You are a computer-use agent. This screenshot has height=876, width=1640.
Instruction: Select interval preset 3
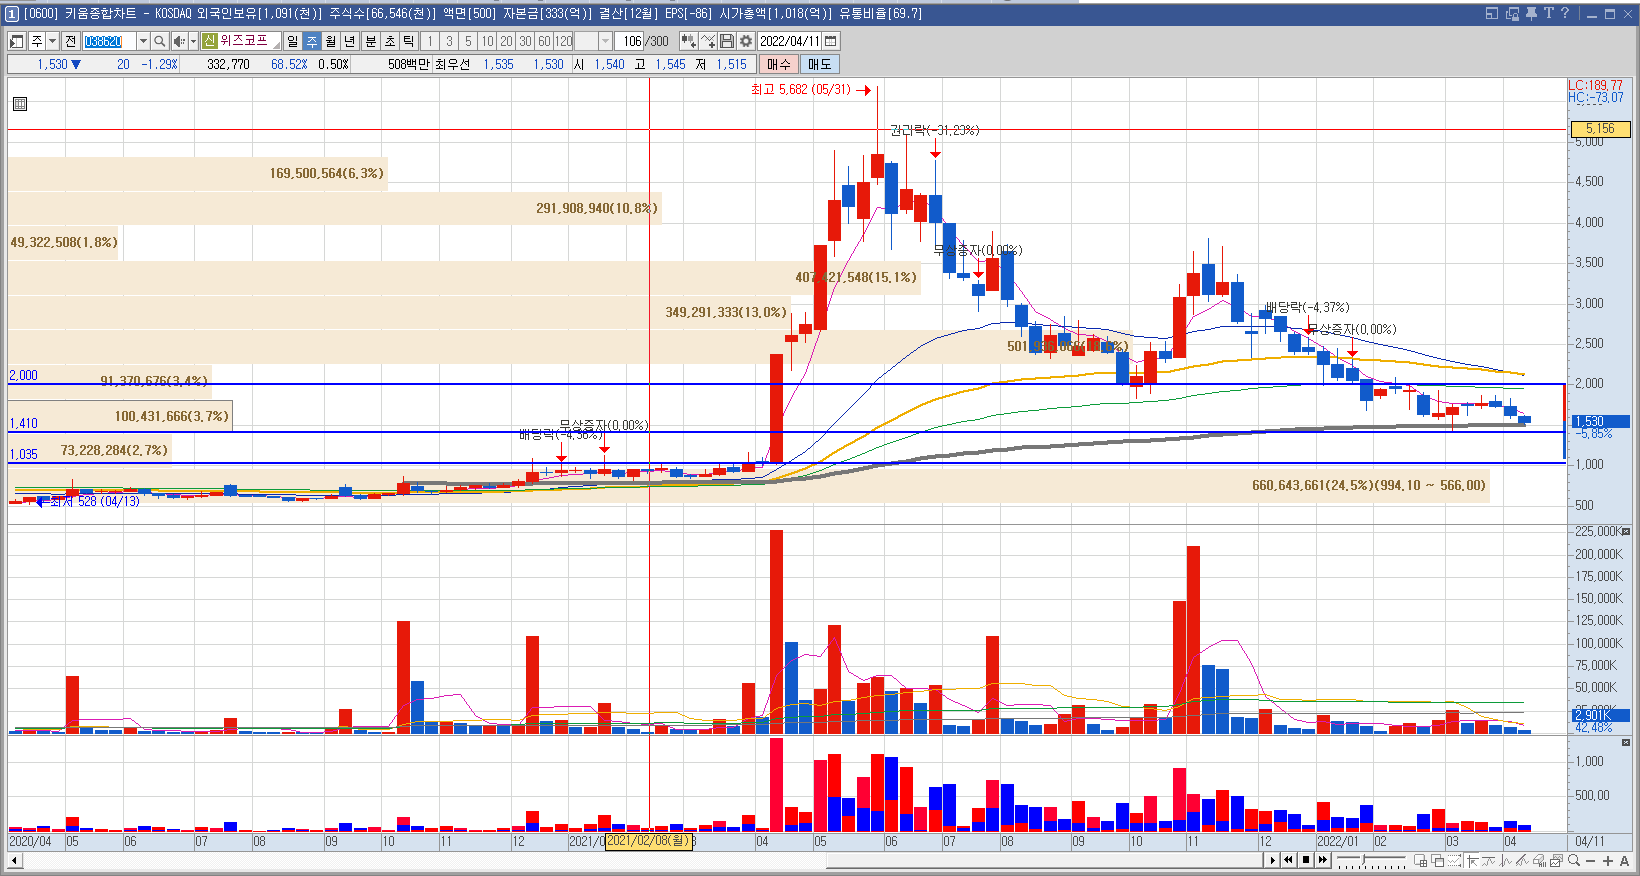(449, 41)
